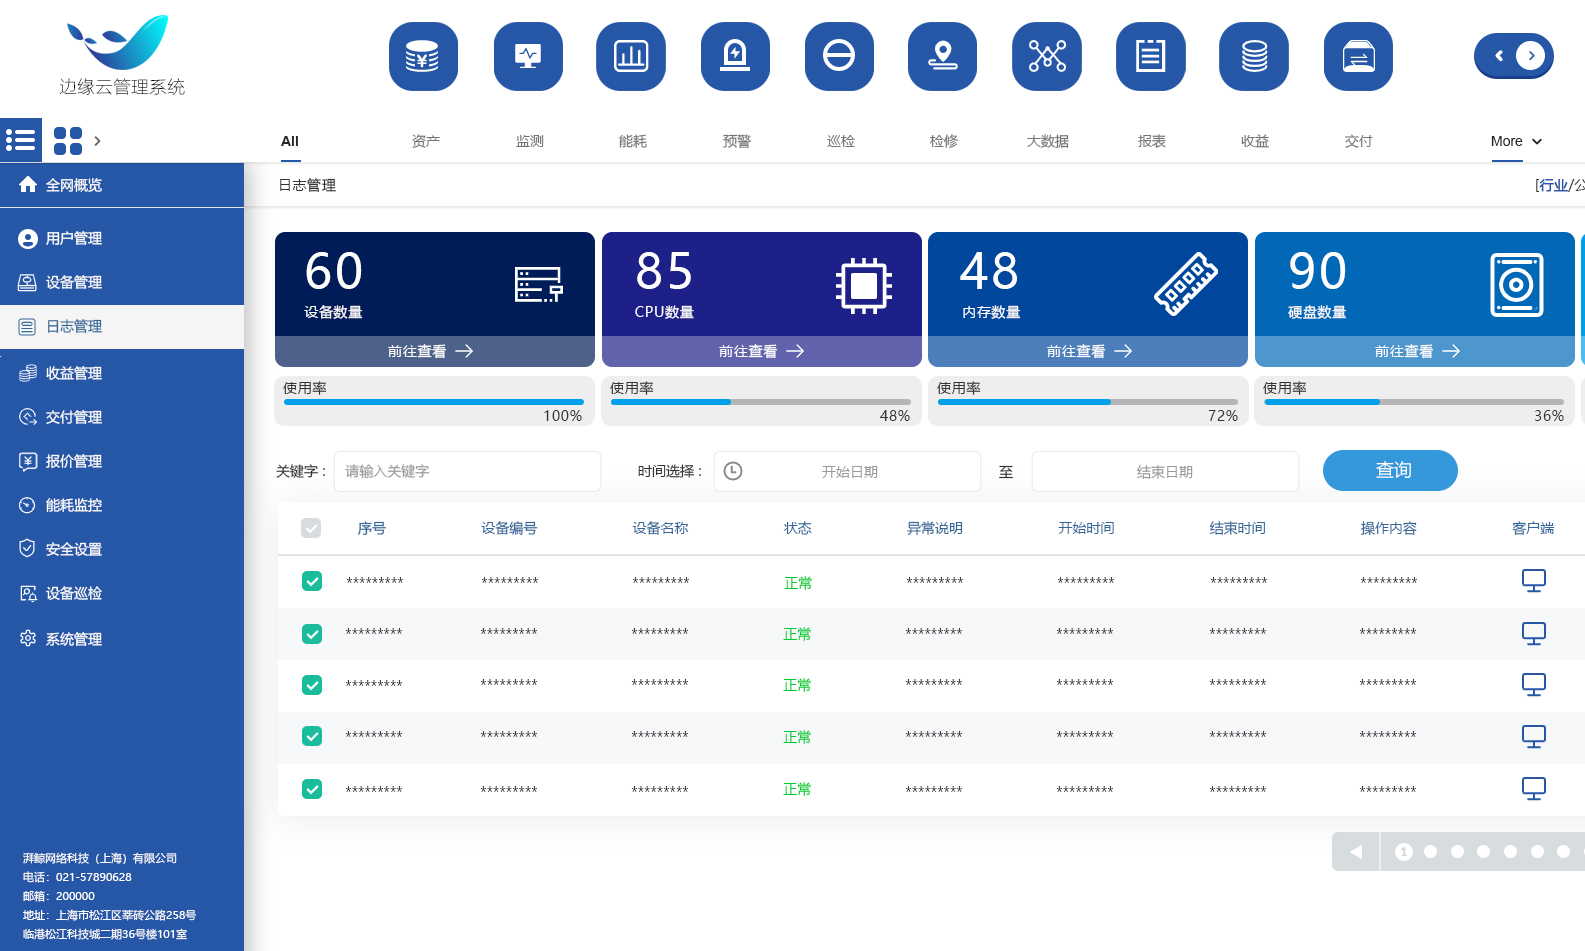
Task: Uncheck the fifth table row checkbox
Action: pyautogui.click(x=312, y=789)
